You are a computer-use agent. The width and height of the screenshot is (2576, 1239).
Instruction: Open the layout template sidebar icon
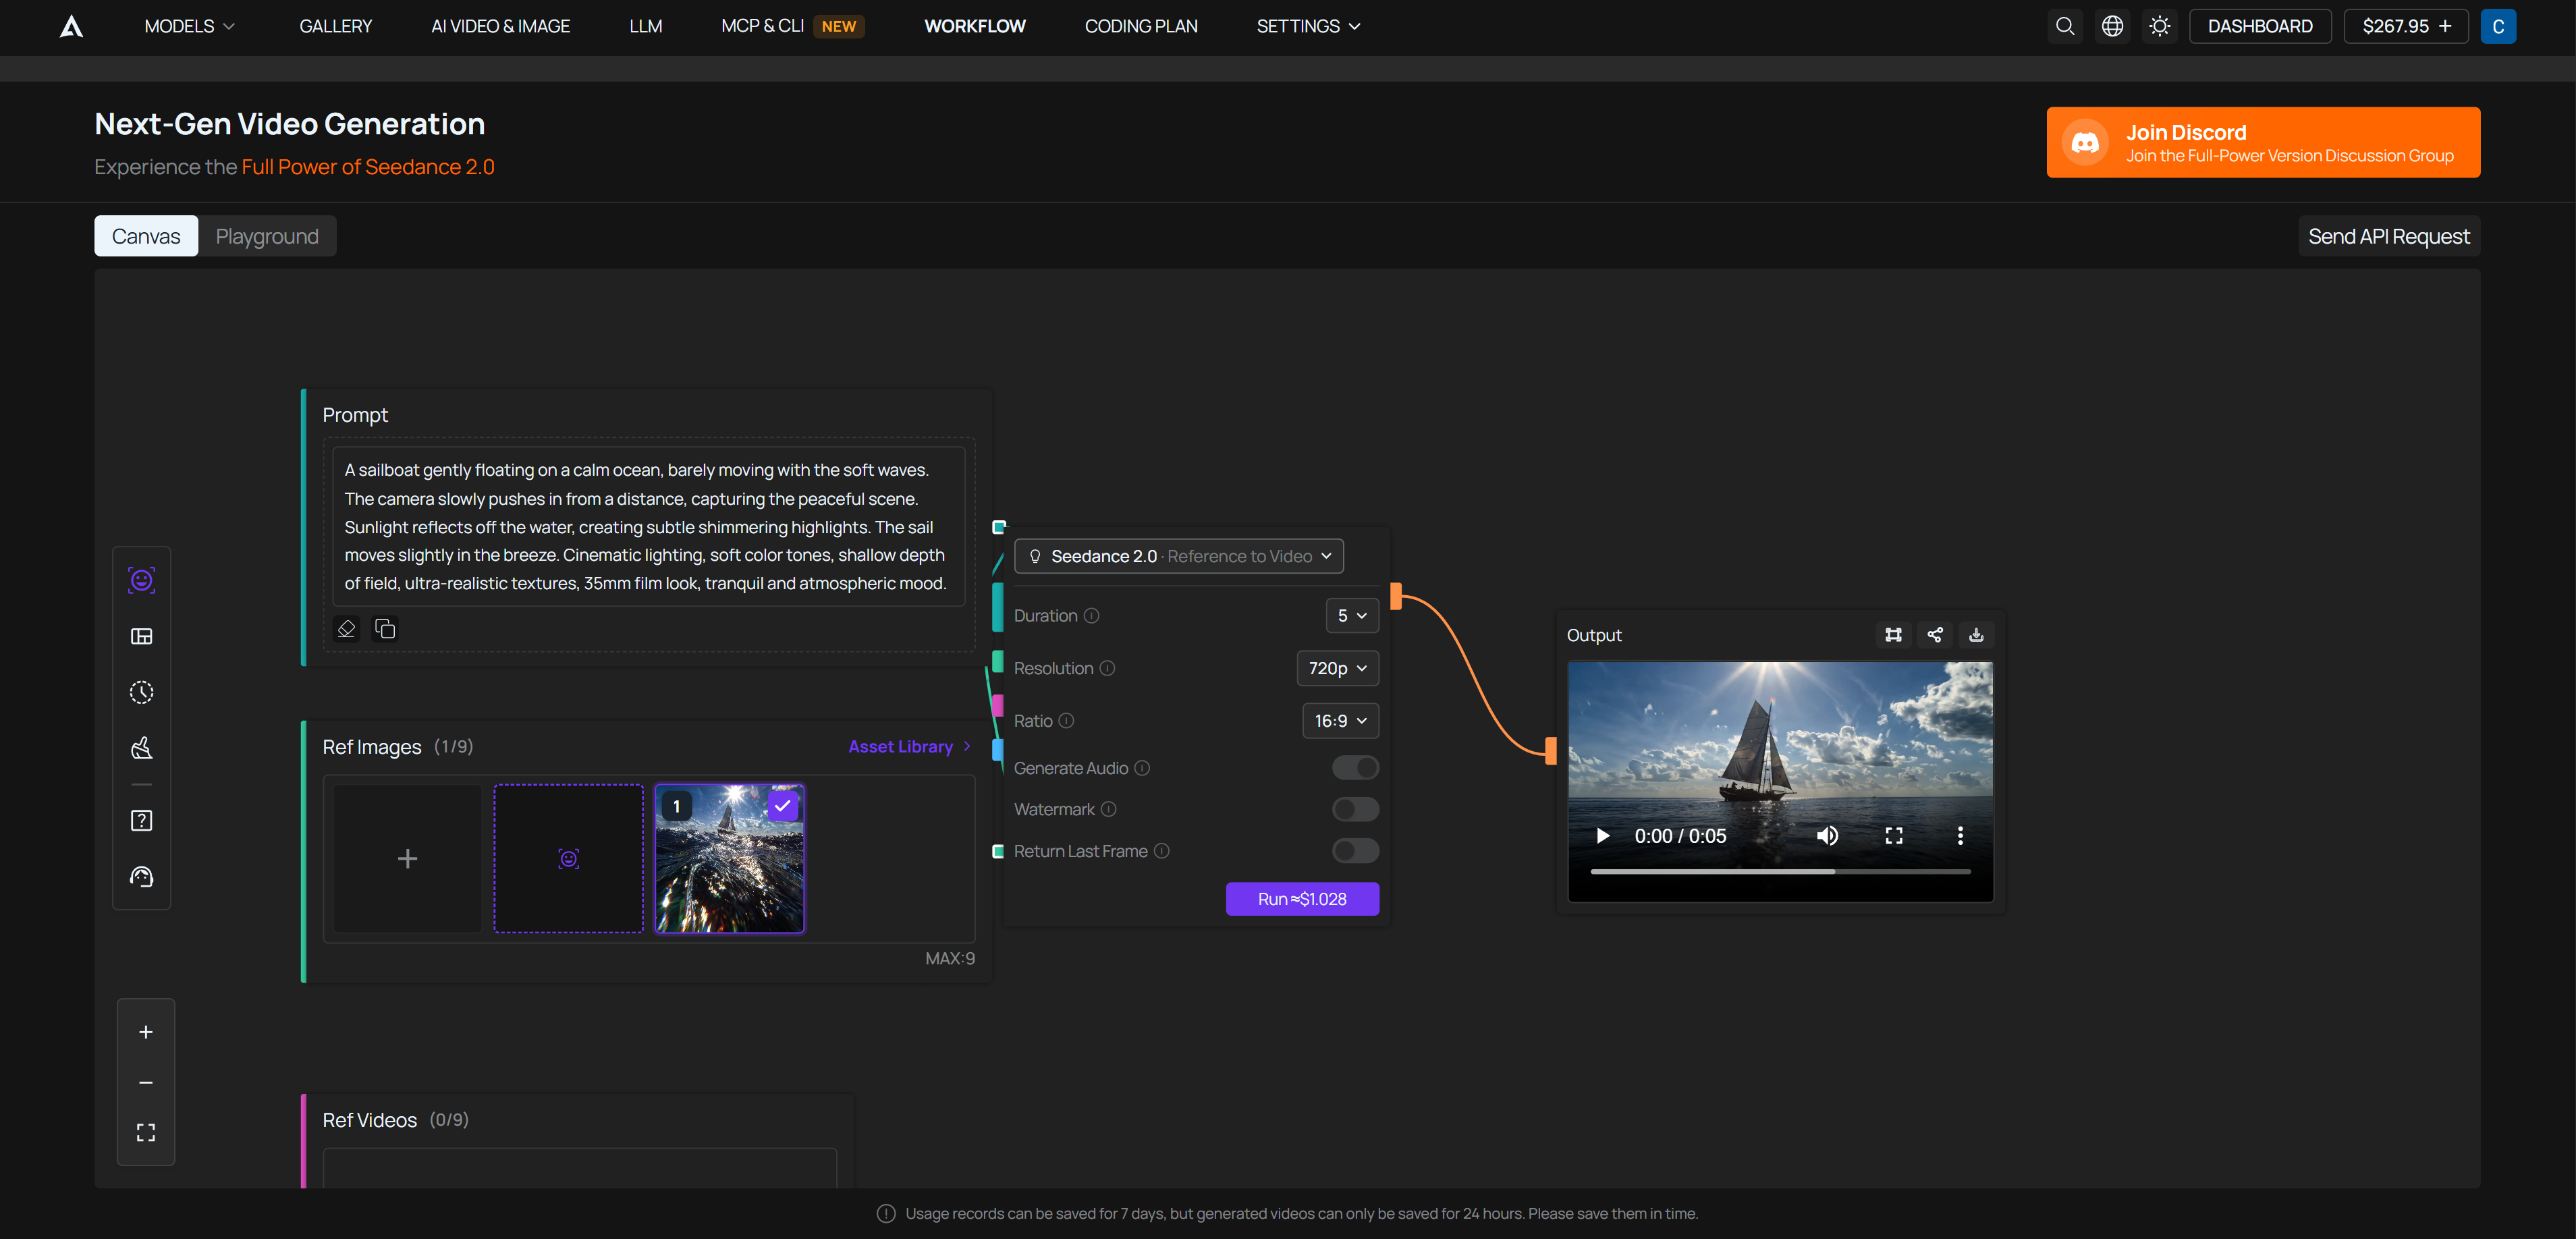pyautogui.click(x=142, y=636)
